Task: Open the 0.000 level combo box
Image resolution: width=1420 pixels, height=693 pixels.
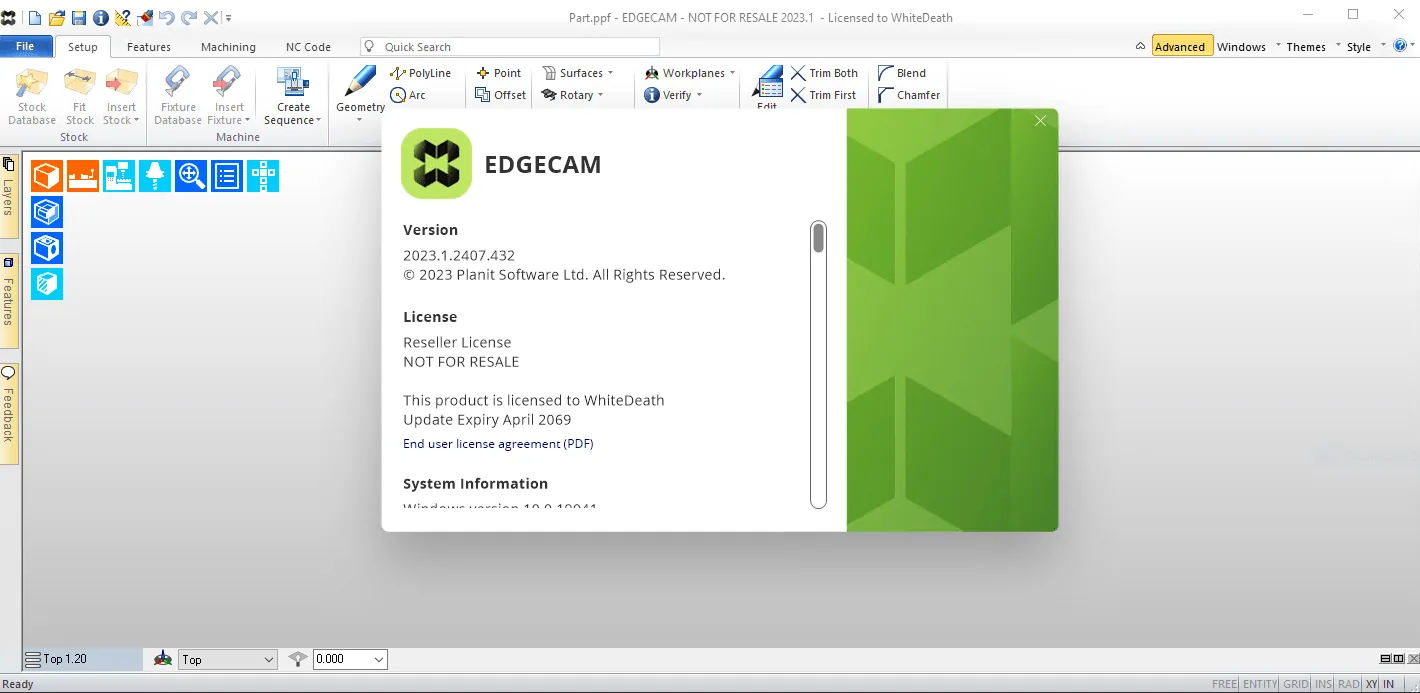Action: coord(350,659)
